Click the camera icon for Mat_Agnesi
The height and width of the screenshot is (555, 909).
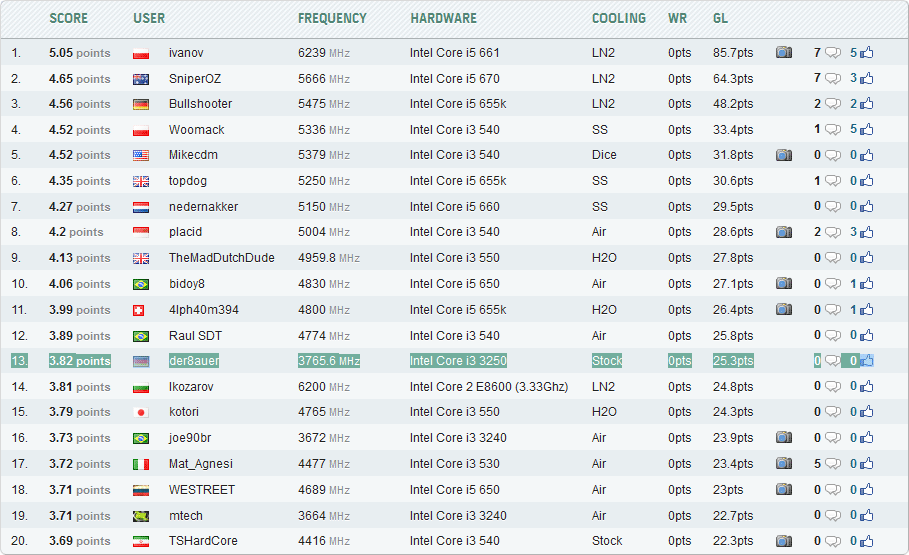point(784,464)
